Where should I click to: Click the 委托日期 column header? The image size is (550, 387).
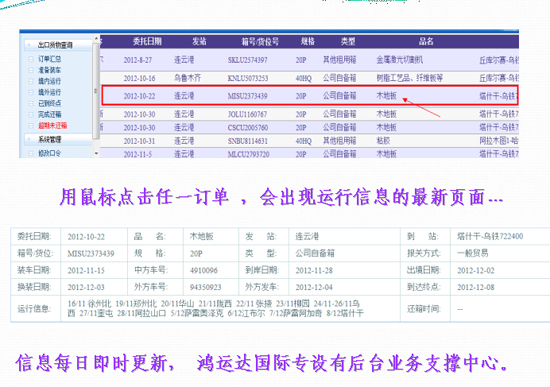[147, 41]
